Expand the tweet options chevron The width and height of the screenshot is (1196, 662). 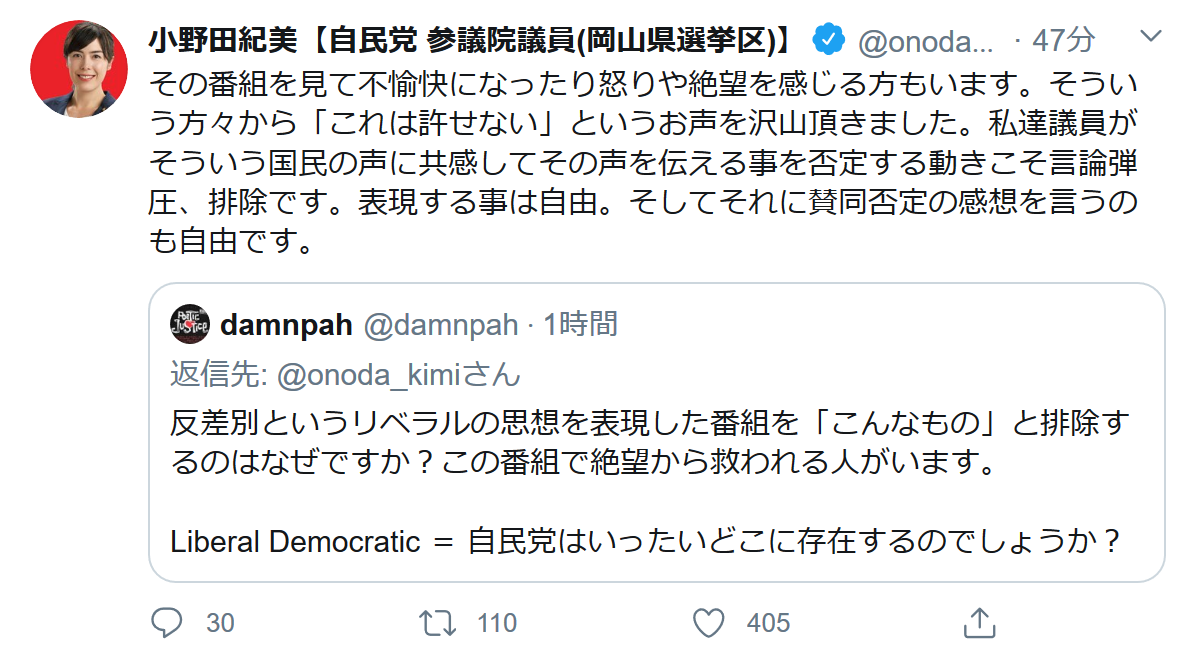1151,38
